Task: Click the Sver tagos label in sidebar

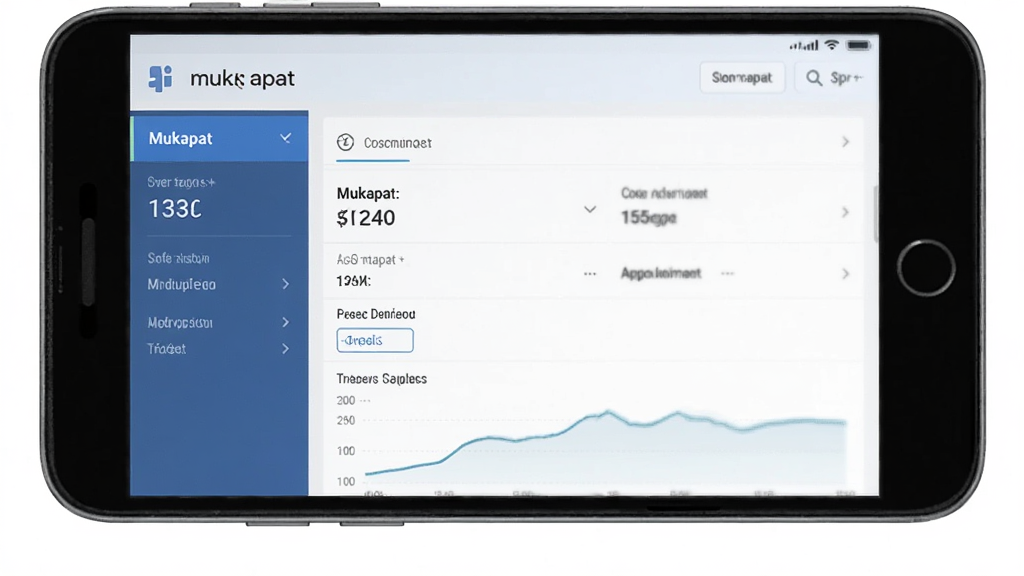Action: 181,182
